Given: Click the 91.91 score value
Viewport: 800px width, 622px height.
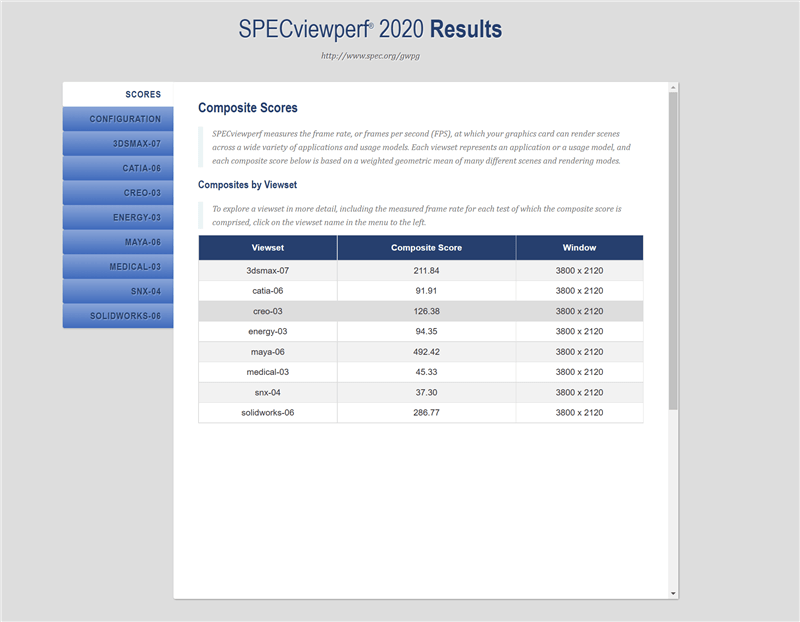Looking at the screenshot, I should tap(427, 291).
